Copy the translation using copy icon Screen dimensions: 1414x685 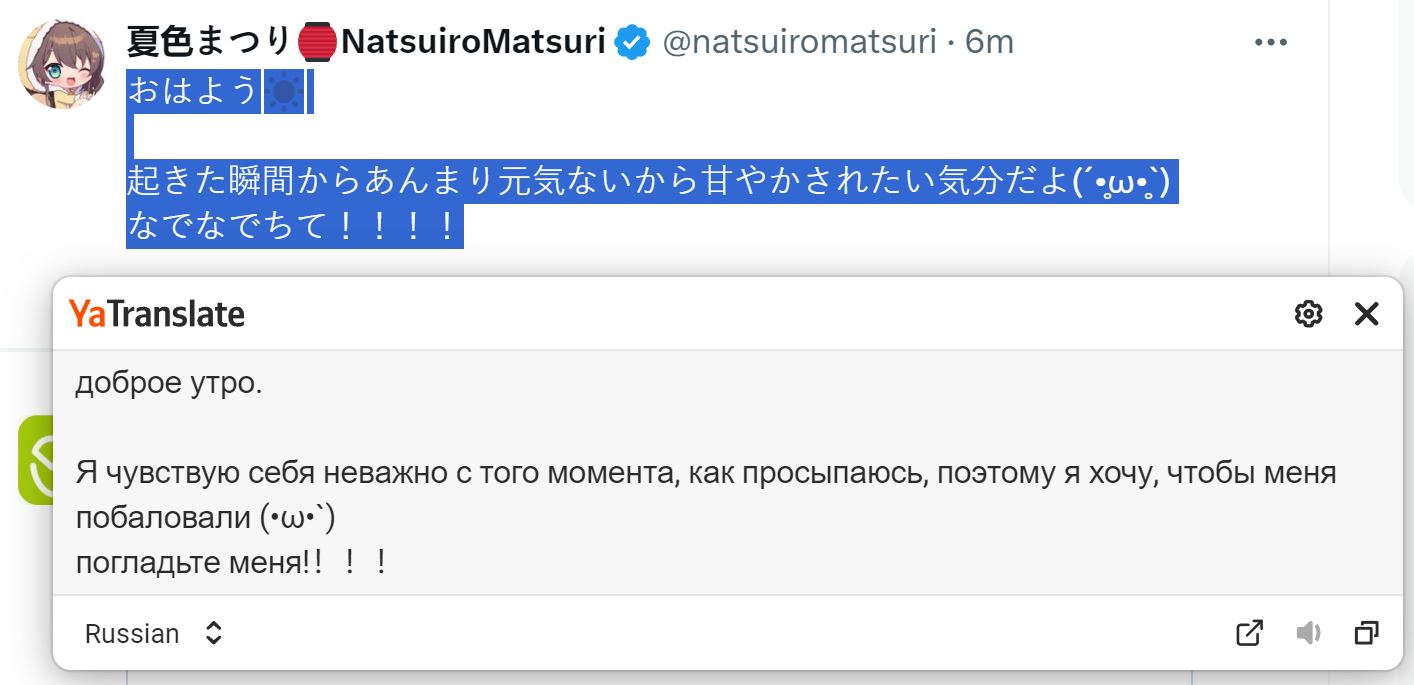click(1367, 633)
